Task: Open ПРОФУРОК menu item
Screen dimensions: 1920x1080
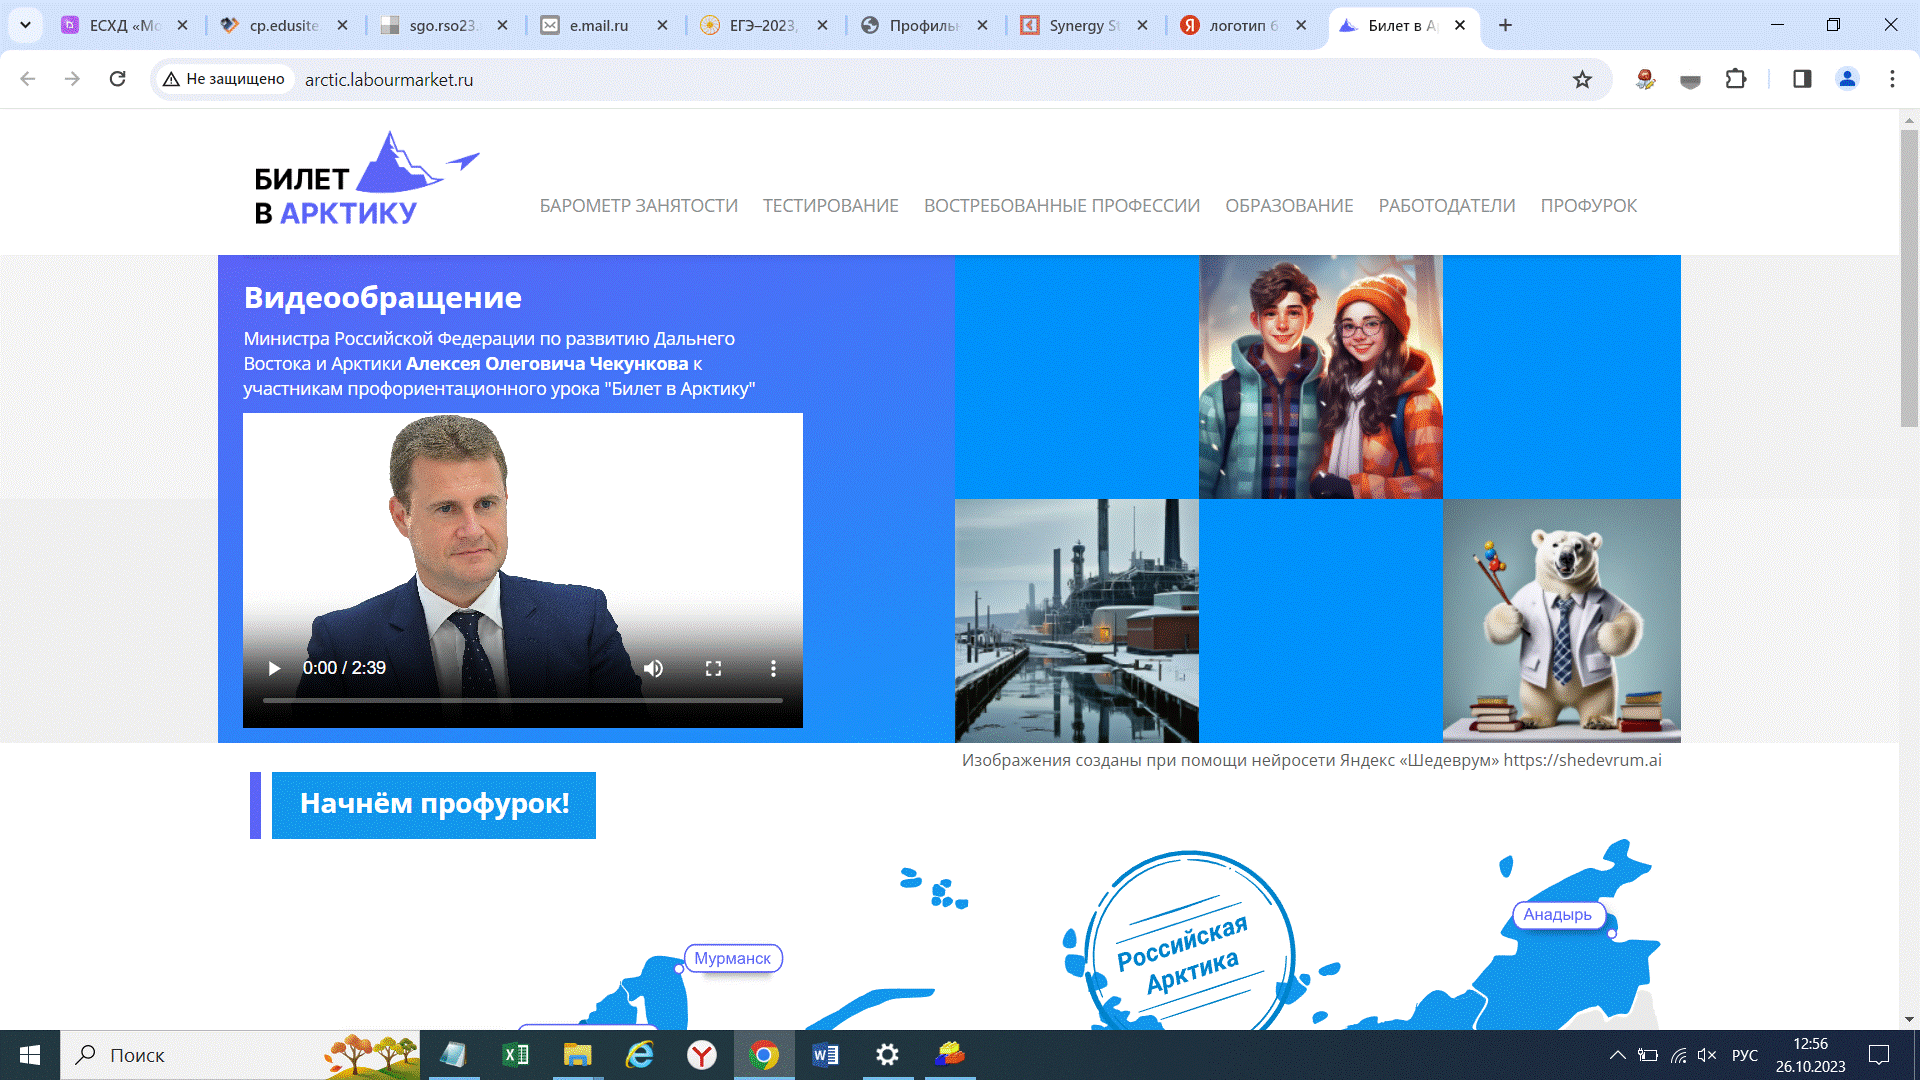Action: (x=1588, y=205)
